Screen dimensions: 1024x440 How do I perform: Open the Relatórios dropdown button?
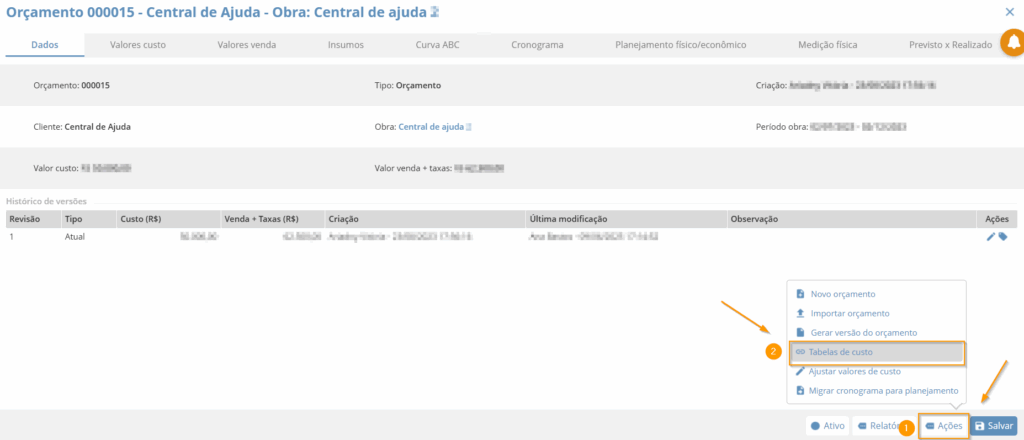pyautogui.click(x=876, y=426)
